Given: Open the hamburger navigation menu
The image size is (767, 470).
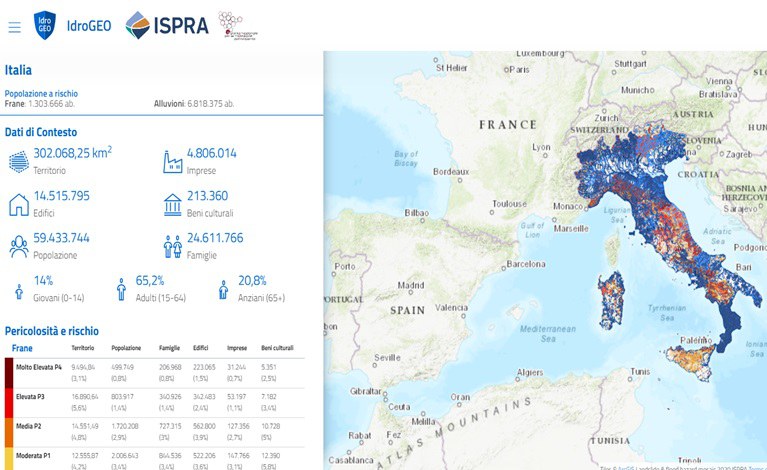Looking at the screenshot, I should pos(14,26).
